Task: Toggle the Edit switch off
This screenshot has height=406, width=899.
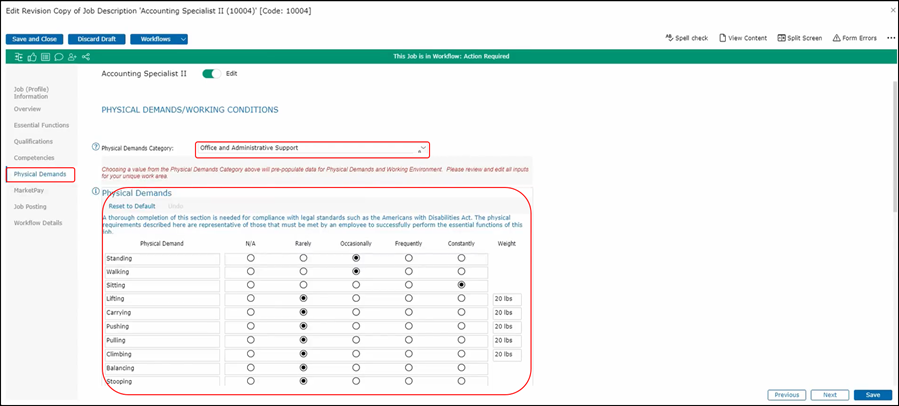Action: click(211, 73)
